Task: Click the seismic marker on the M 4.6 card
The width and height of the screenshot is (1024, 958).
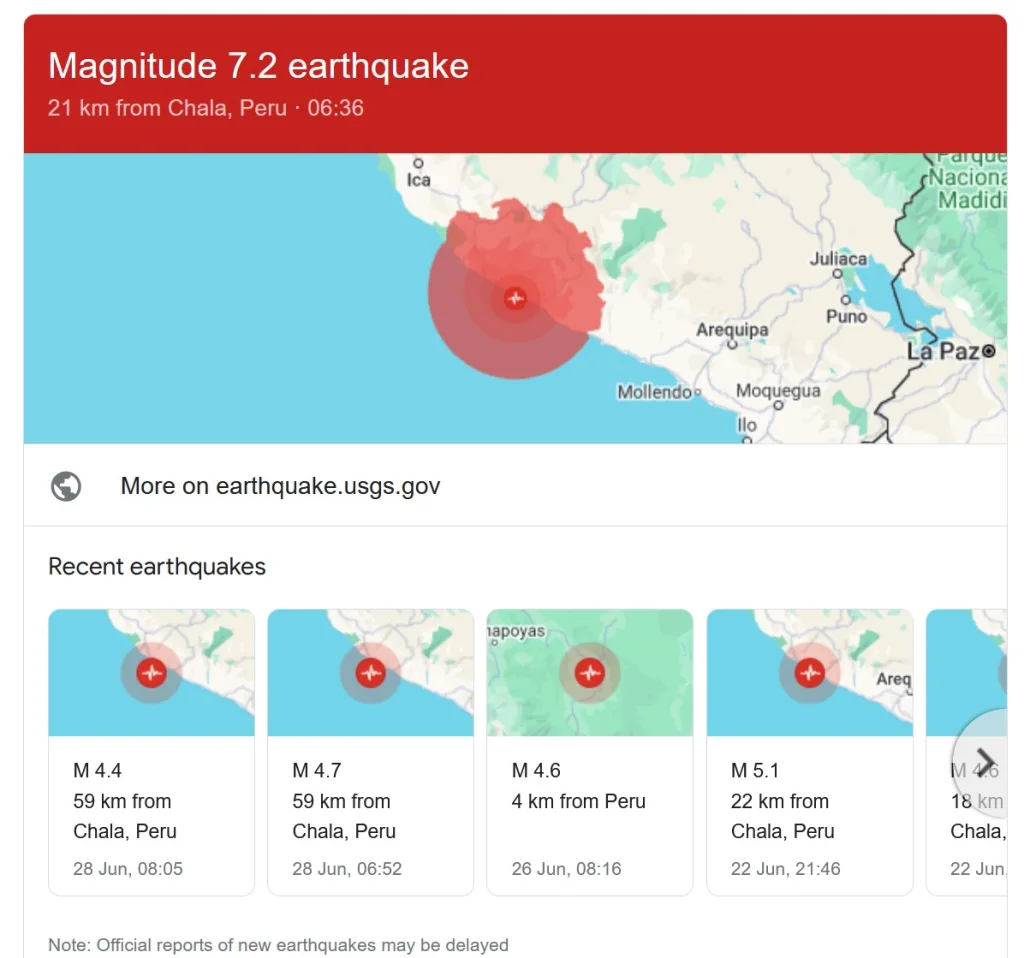Action: pos(590,673)
